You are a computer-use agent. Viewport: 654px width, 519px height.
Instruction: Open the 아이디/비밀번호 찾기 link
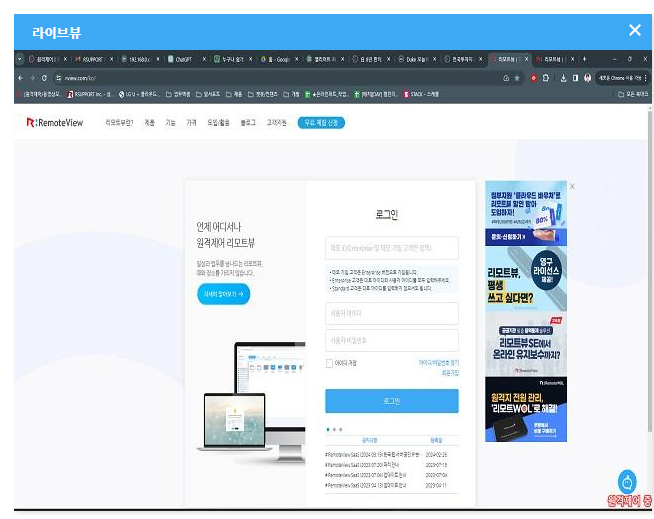point(438,363)
